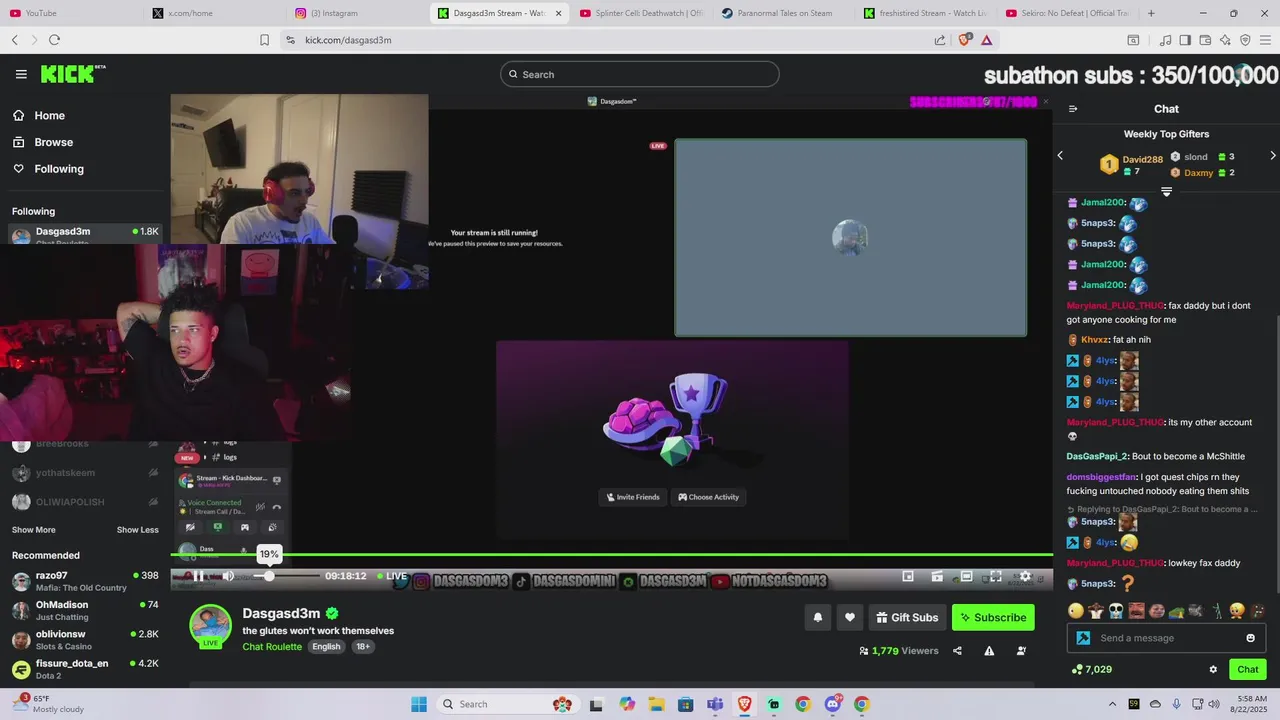
Task: Follow Dasgasd3m with the heart button
Action: click(850, 618)
